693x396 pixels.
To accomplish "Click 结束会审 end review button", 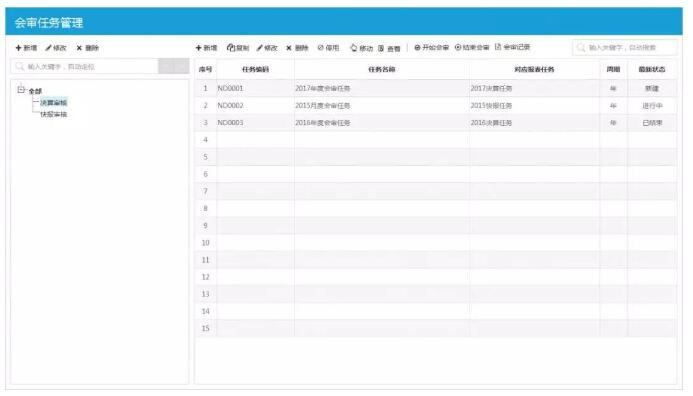I will click(x=472, y=47).
